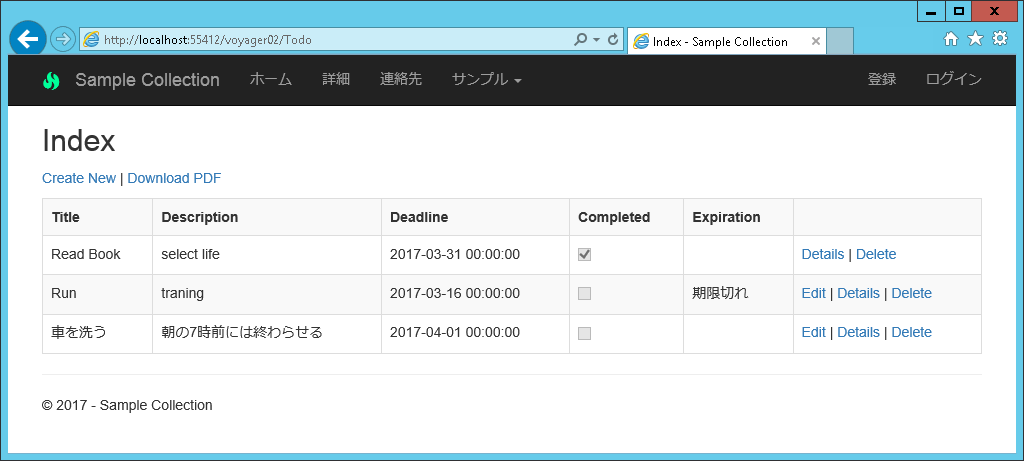Open a new blank browser tab
This screenshot has height=461, width=1024.
click(840, 41)
